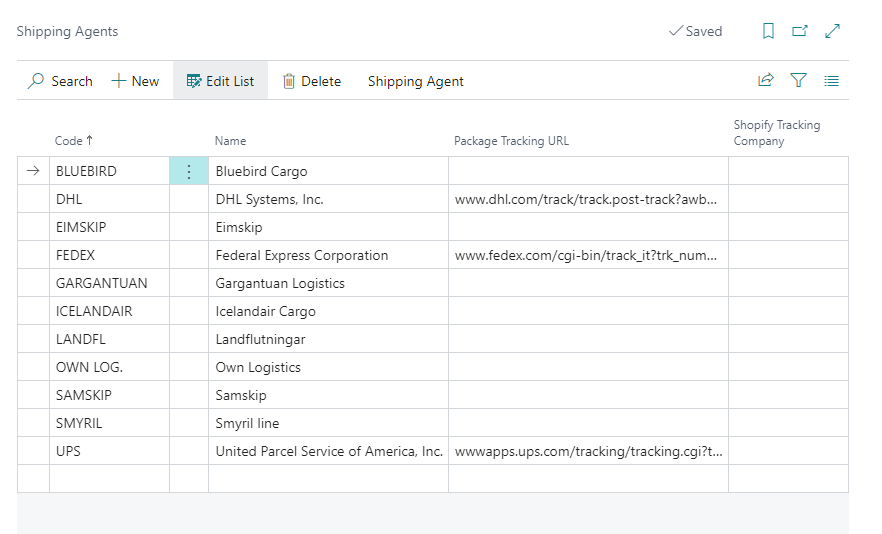The width and height of the screenshot is (882, 534).
Task: Delete the selected shipping agent
Action: tap(311, 81)
